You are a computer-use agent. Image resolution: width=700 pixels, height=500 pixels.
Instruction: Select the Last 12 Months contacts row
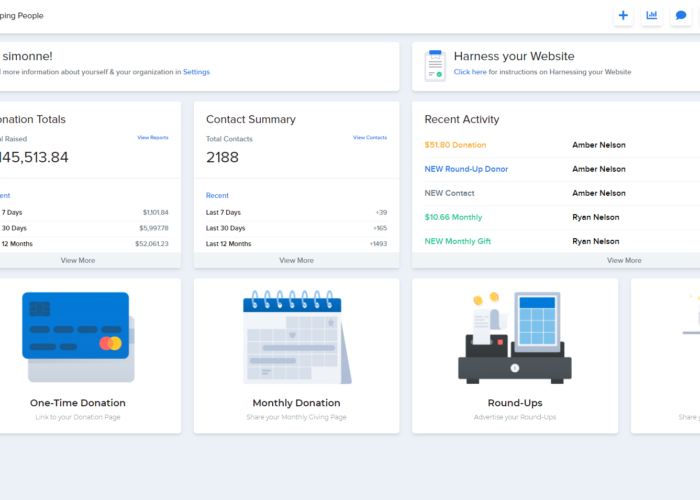pos(296,244)
